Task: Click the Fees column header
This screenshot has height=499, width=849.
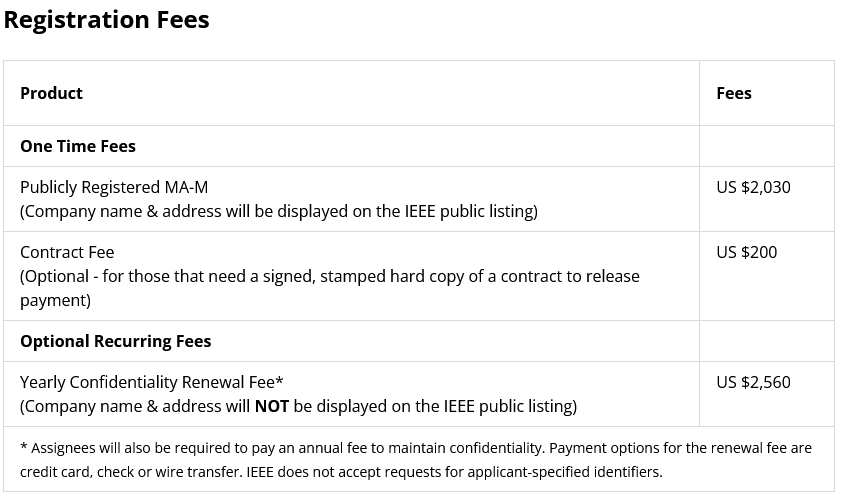Action: click(734, 93)
